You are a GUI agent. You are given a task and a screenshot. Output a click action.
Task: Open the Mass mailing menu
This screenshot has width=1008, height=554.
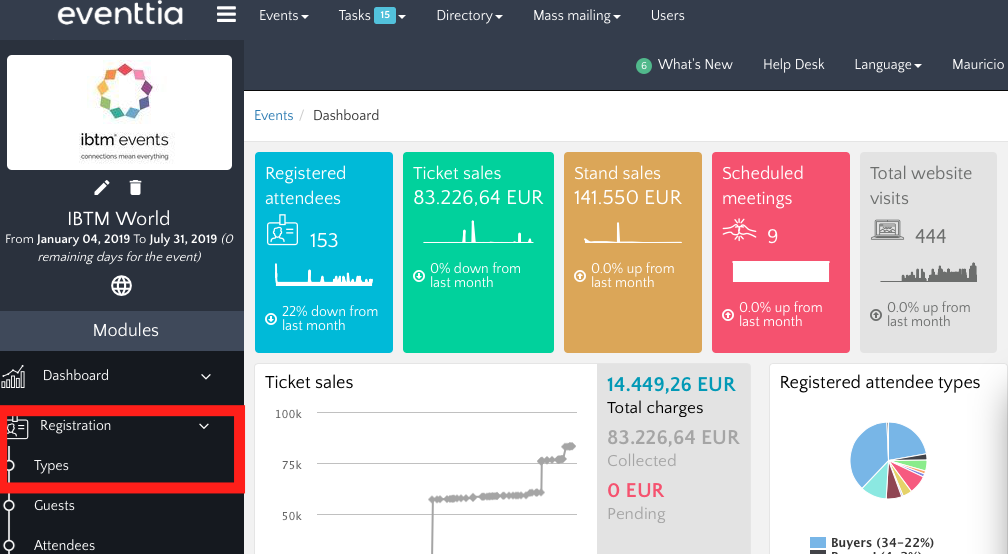[x=576, y=16]
